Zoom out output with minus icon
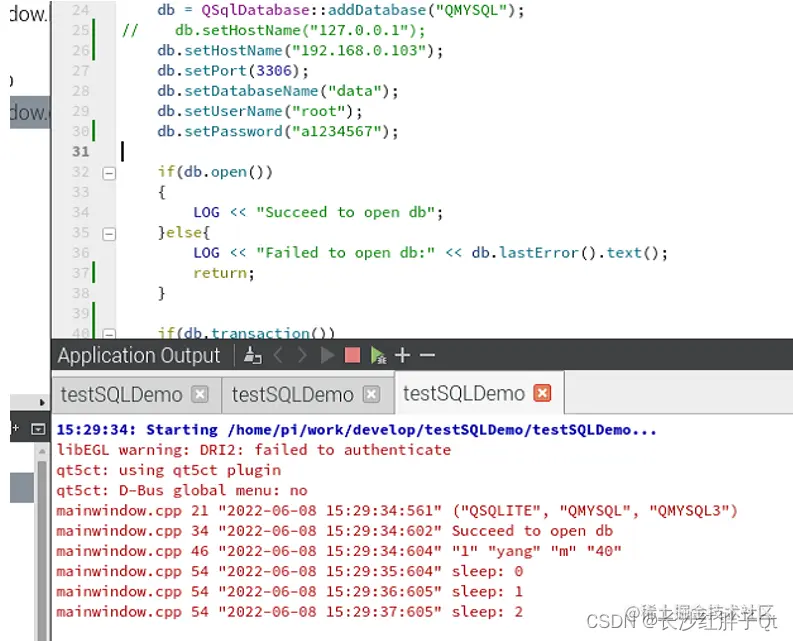Image resolution: width=793 pixels, height=641 pixels. coord(427,355)
